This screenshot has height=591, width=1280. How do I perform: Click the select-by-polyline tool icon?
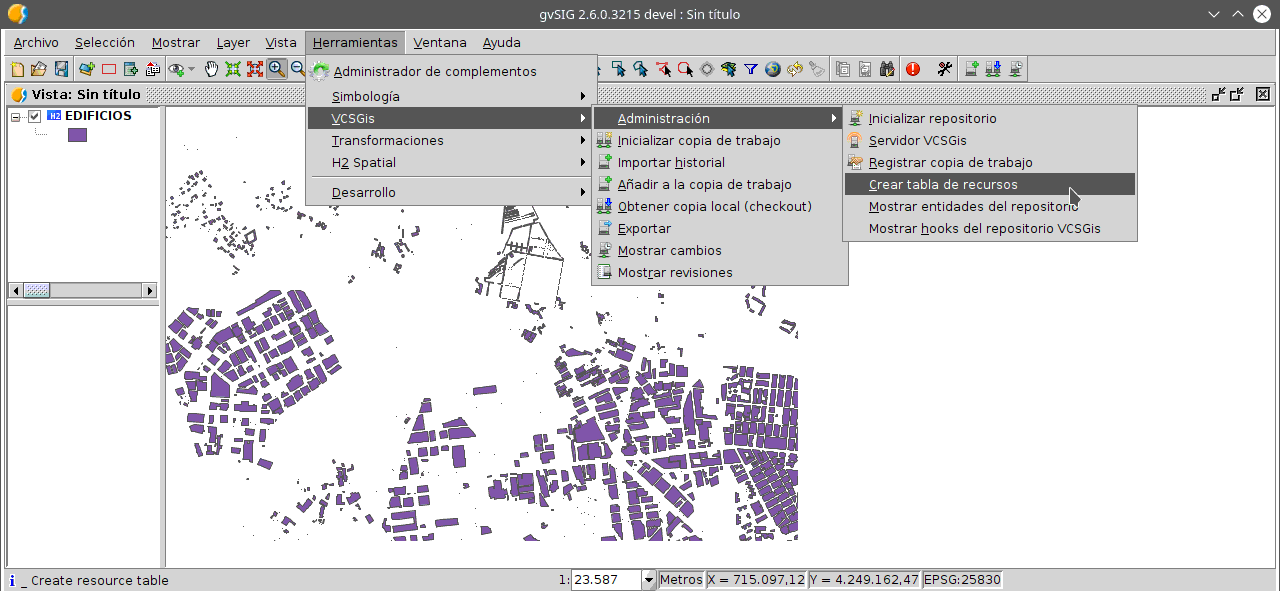pyautogui.click(x=662, y=69)
